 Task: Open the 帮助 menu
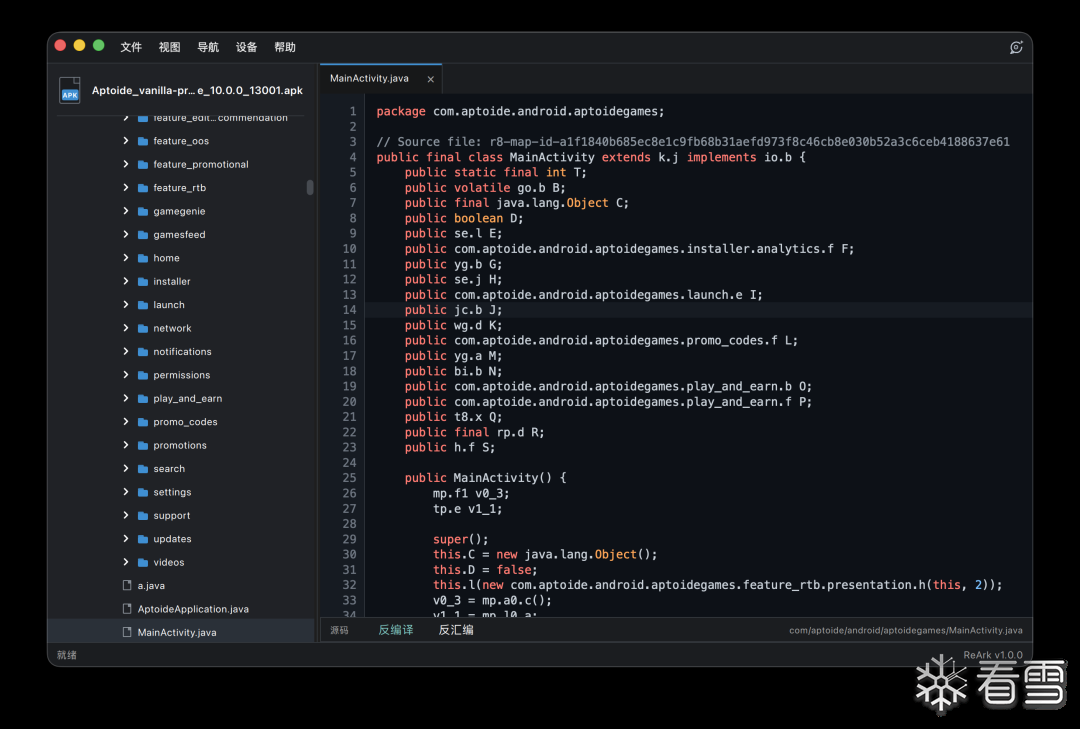pyautogui.click(x=285, y=48)
